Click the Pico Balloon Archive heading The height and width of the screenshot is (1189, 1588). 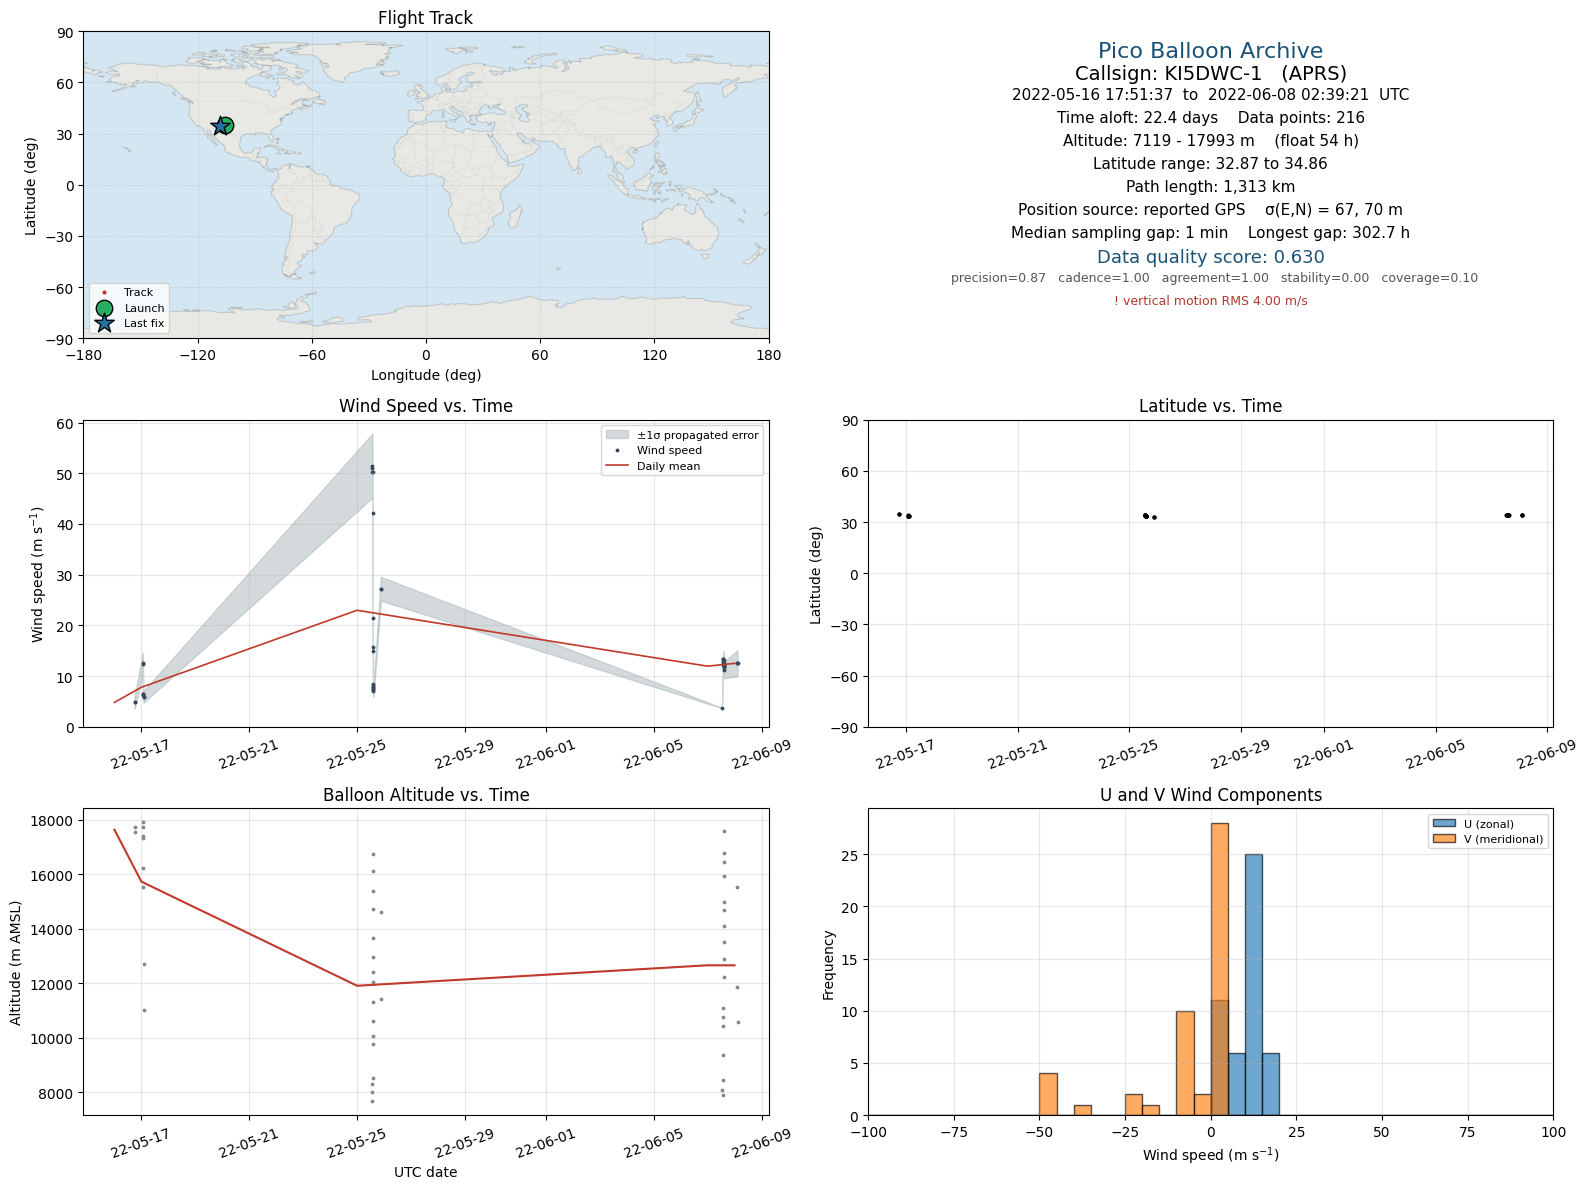coord(1210,51)
